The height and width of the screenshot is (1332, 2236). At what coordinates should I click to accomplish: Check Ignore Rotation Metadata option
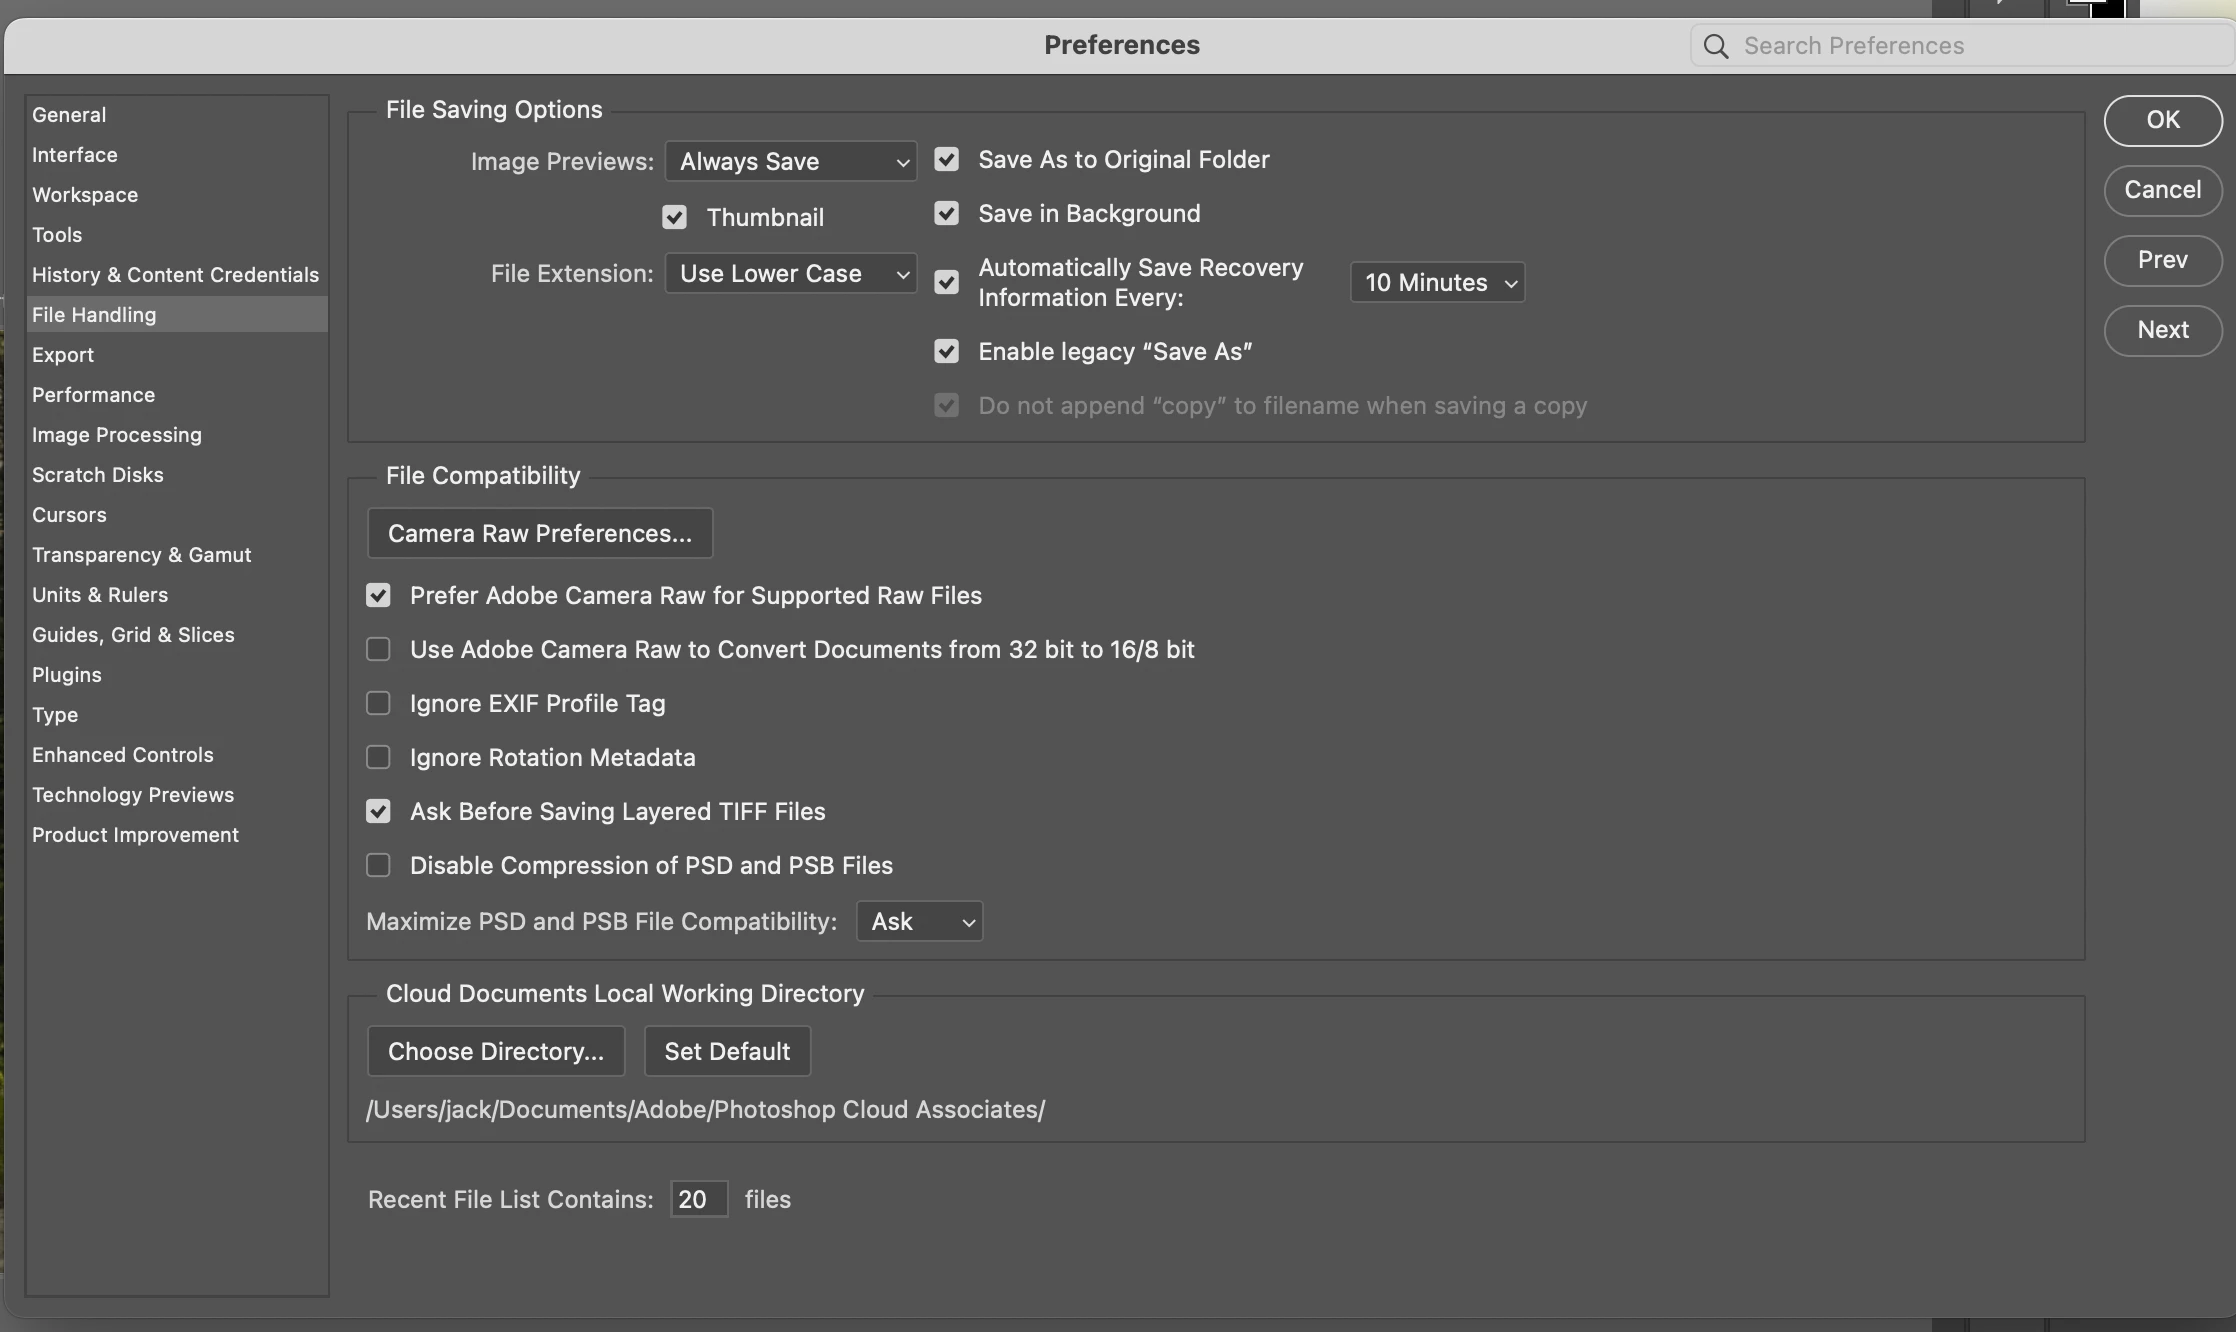point(378,758)
